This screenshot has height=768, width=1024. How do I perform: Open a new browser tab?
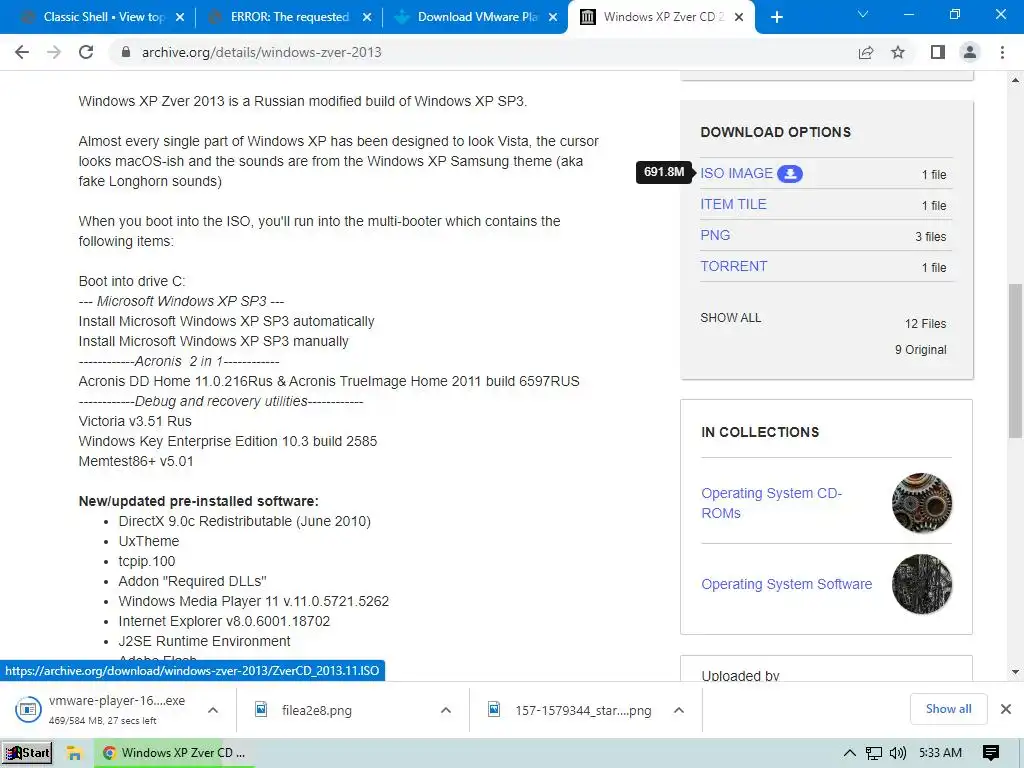[776, 17]
